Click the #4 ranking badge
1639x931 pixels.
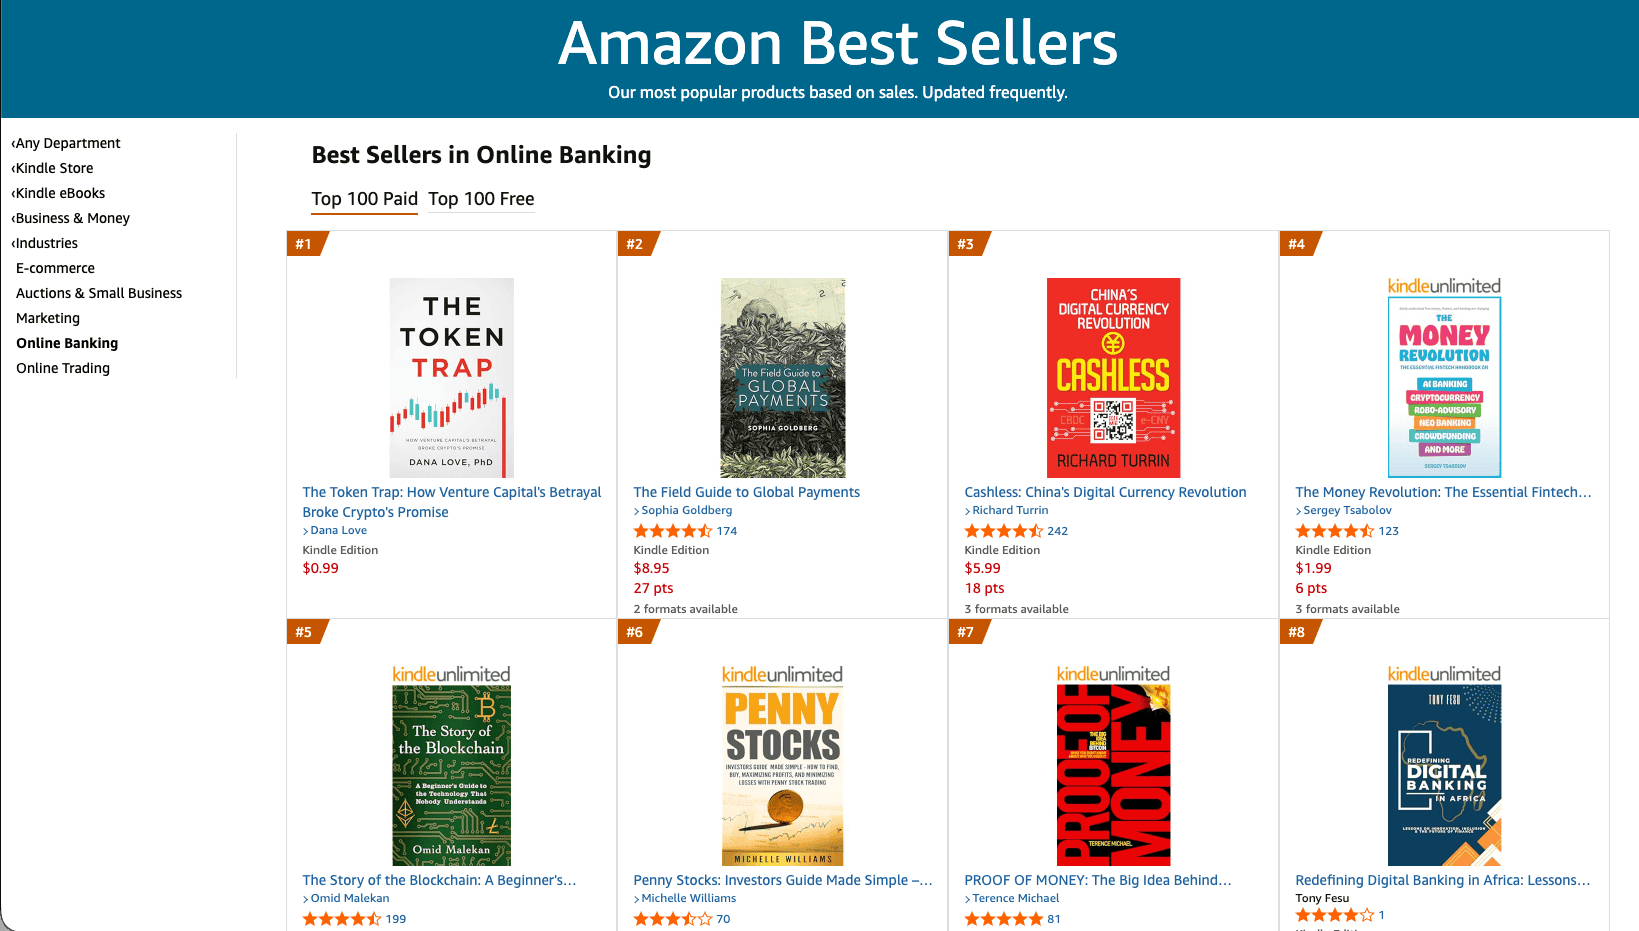pyautogui.click(x=1297, y=243)
